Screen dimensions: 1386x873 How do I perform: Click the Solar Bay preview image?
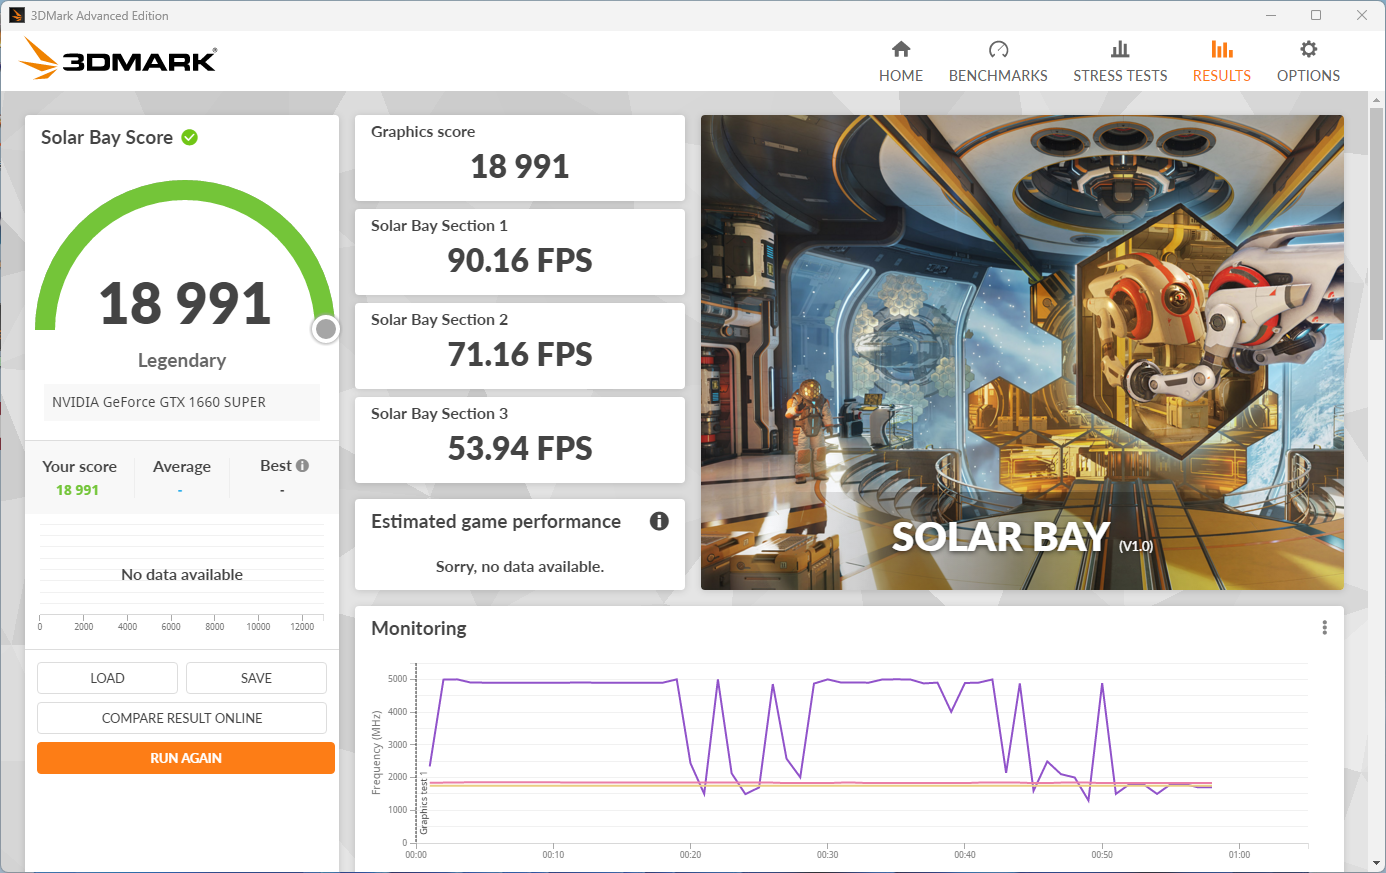(1022, 352)
